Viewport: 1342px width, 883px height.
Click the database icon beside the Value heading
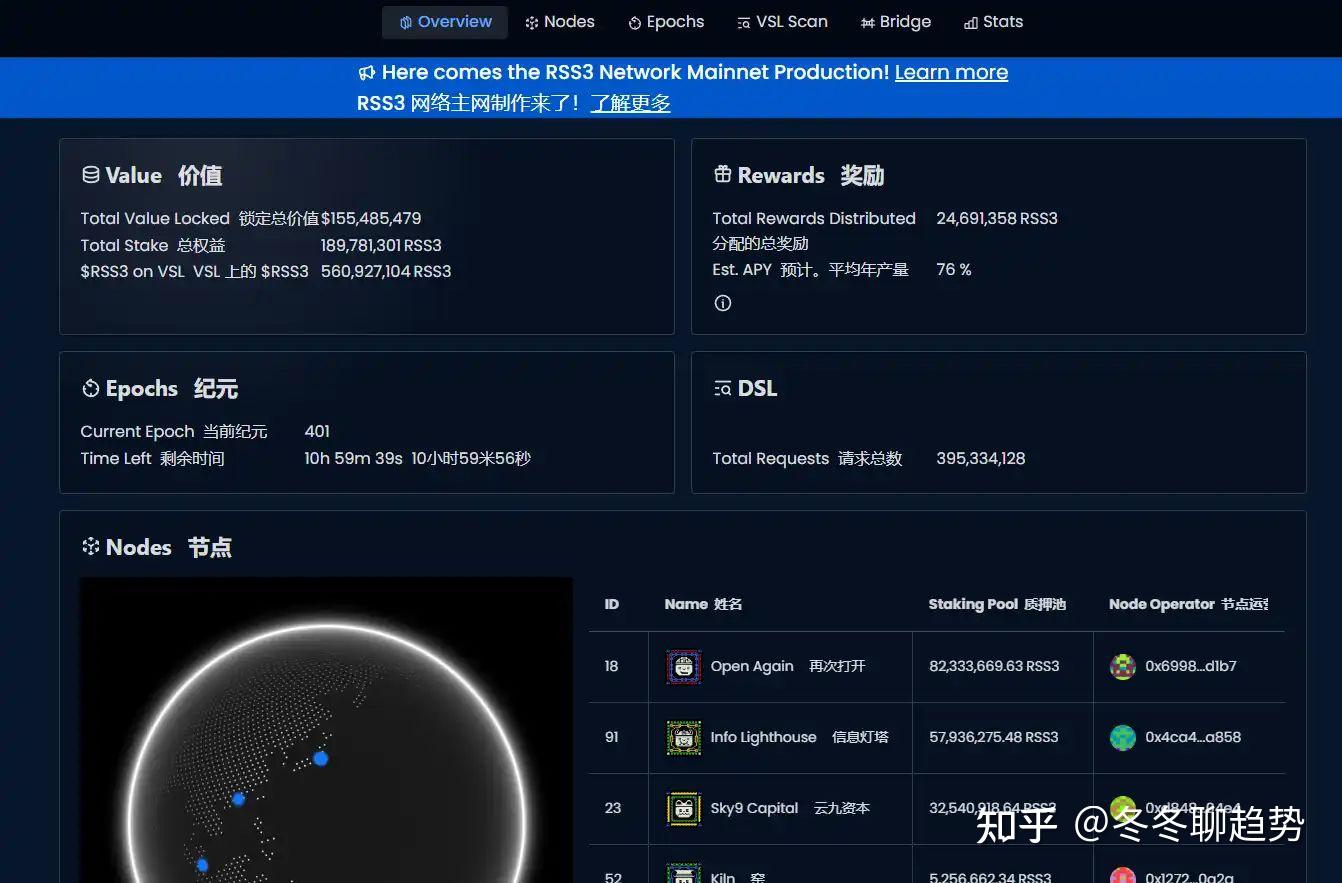pyautogui.click(x=90, y=174)
